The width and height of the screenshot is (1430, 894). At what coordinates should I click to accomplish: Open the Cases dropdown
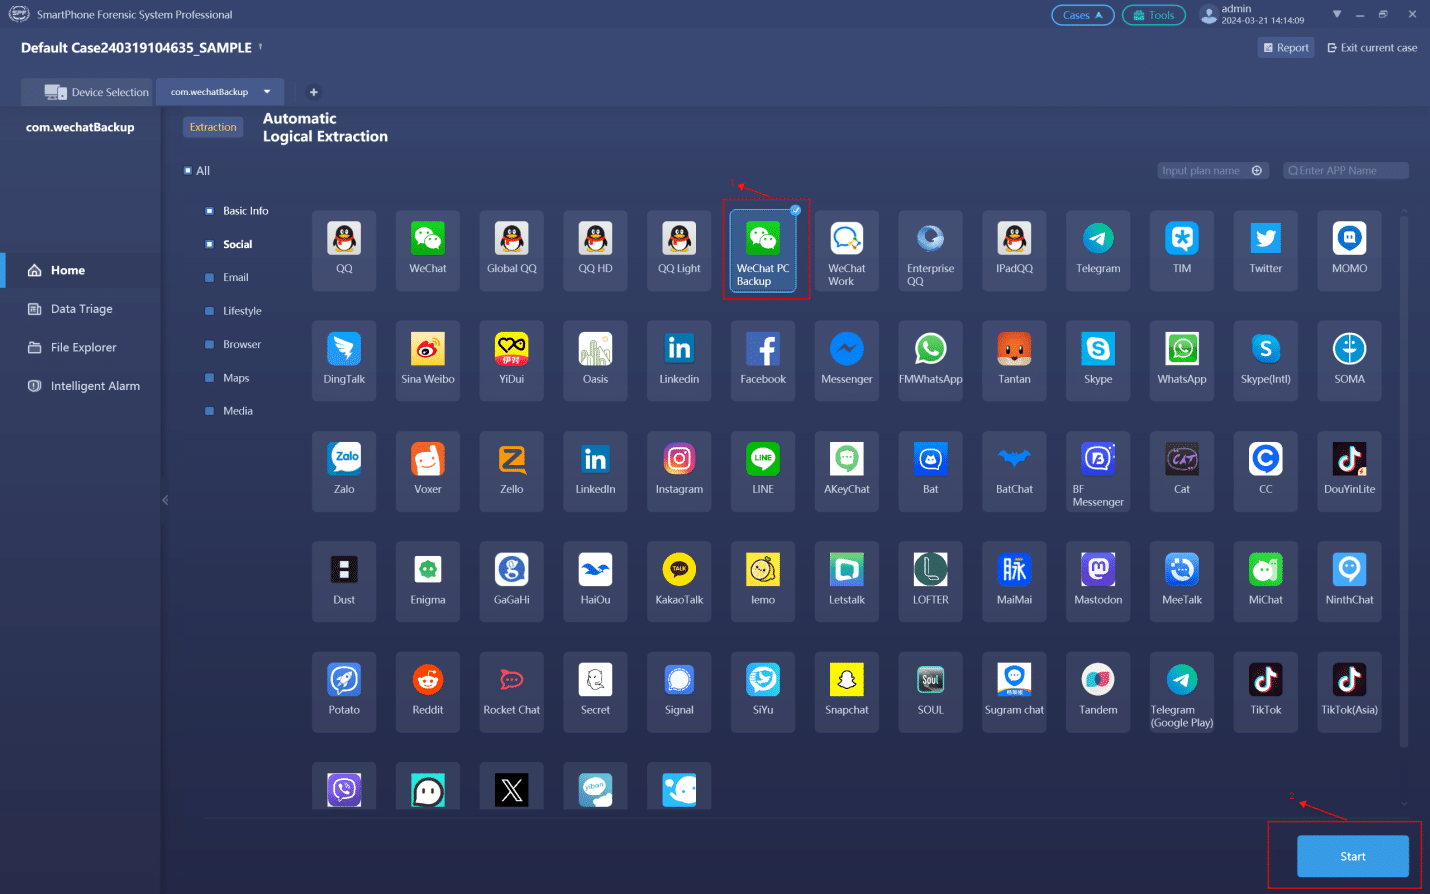[x=1083, y=15]
